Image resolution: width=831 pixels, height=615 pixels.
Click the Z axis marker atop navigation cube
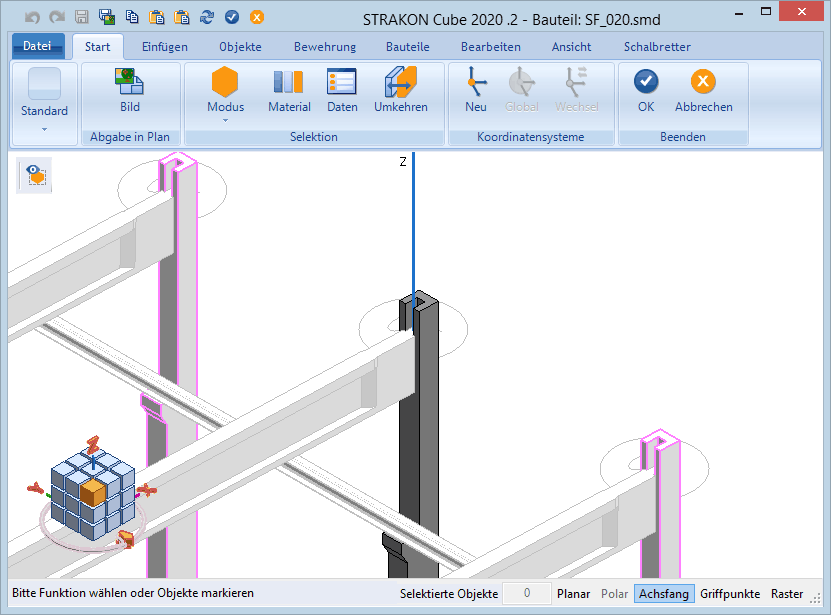[93, 445]
